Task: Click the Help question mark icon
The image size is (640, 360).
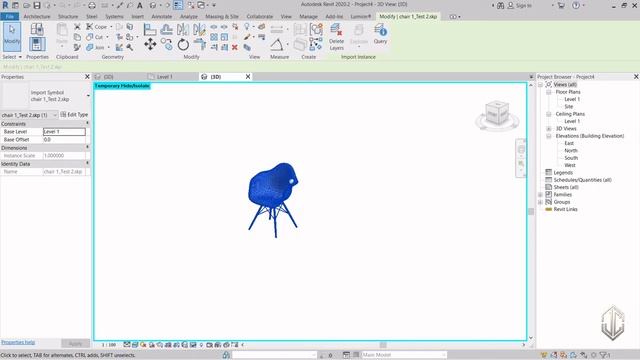Action: 576,5
